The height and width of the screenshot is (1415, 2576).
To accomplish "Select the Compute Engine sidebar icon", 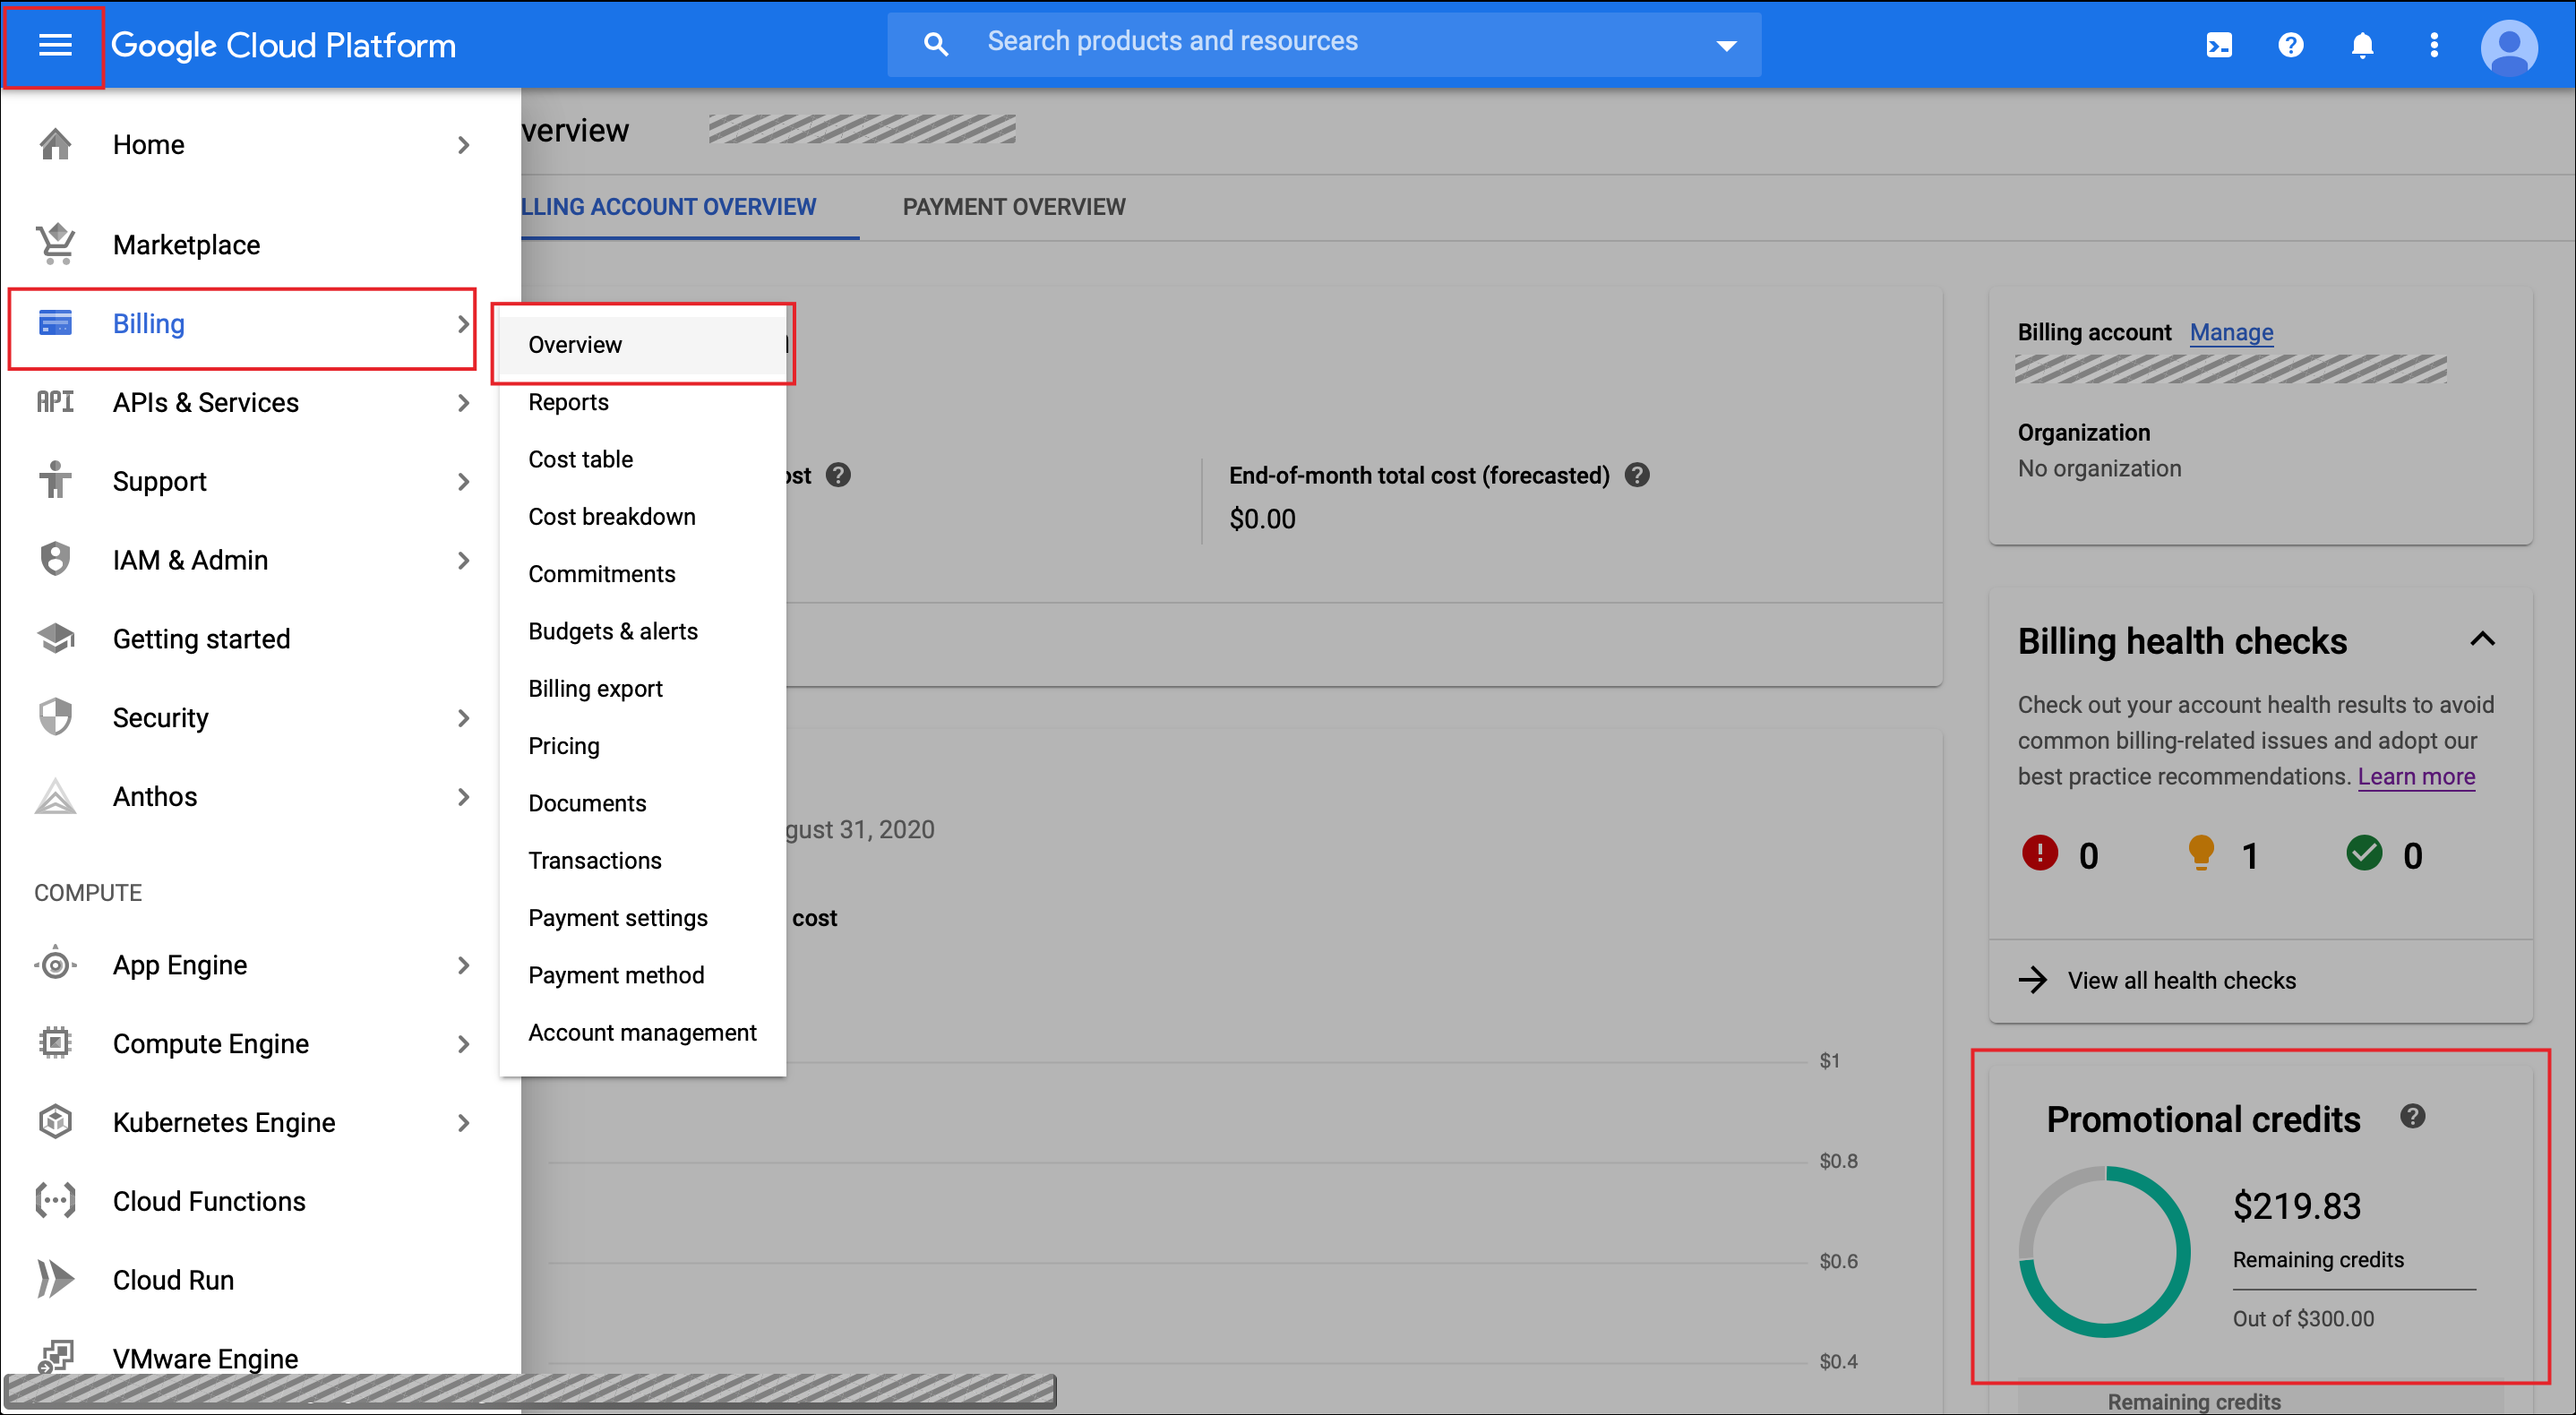I will tap(55, 1043).
